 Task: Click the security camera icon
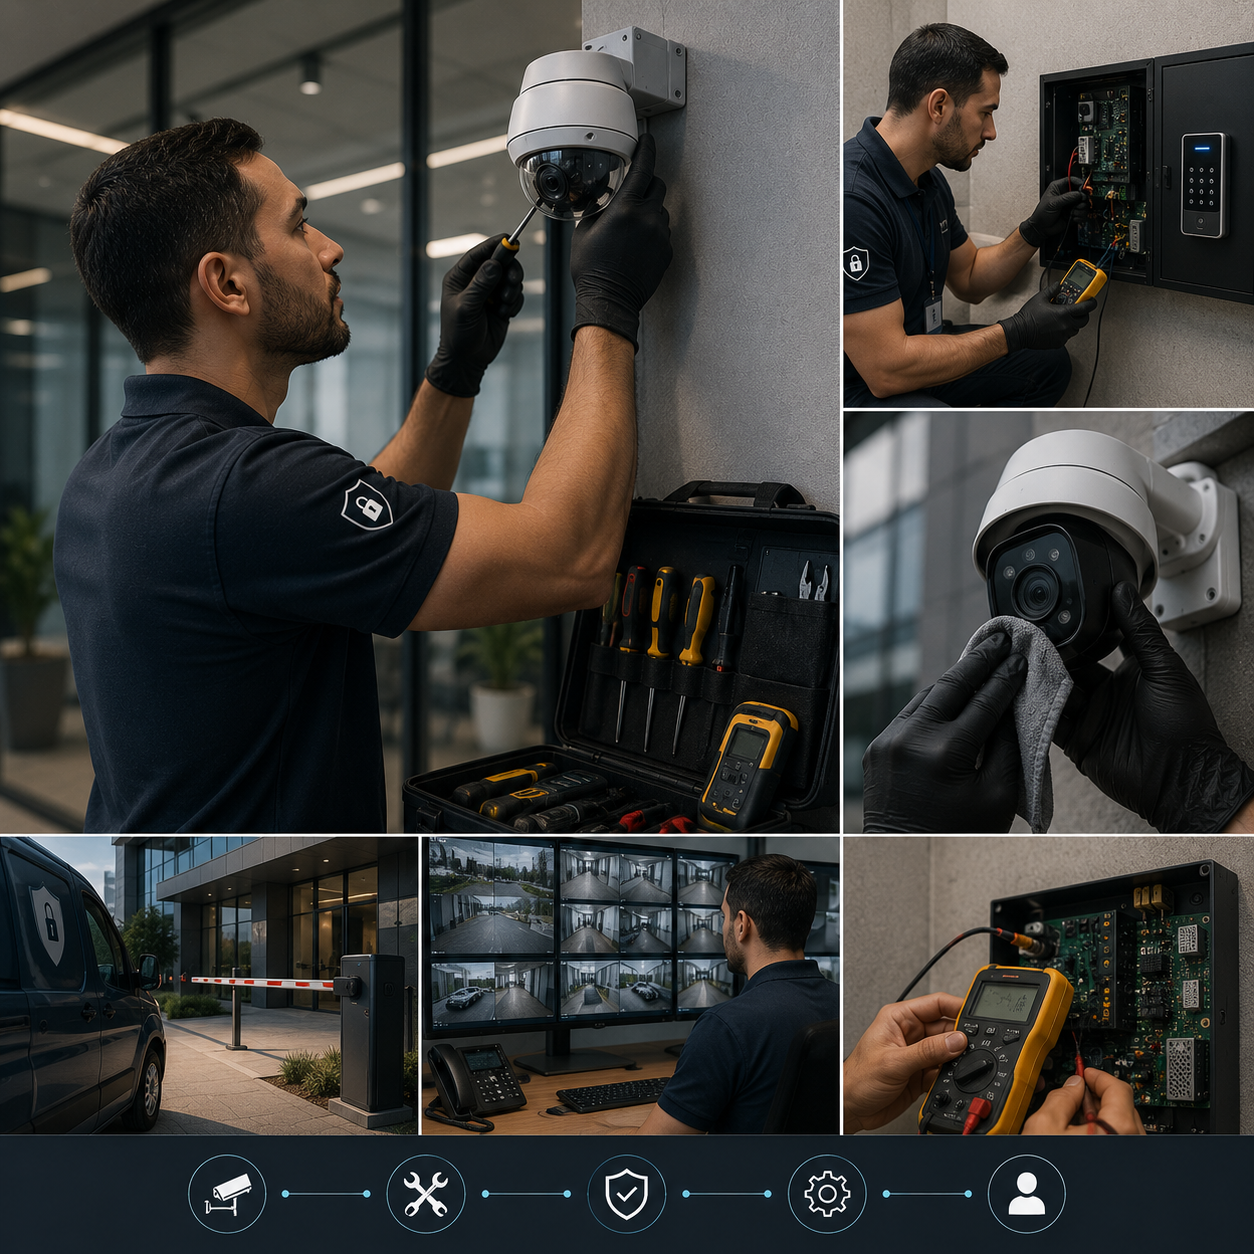[227, 1193]
